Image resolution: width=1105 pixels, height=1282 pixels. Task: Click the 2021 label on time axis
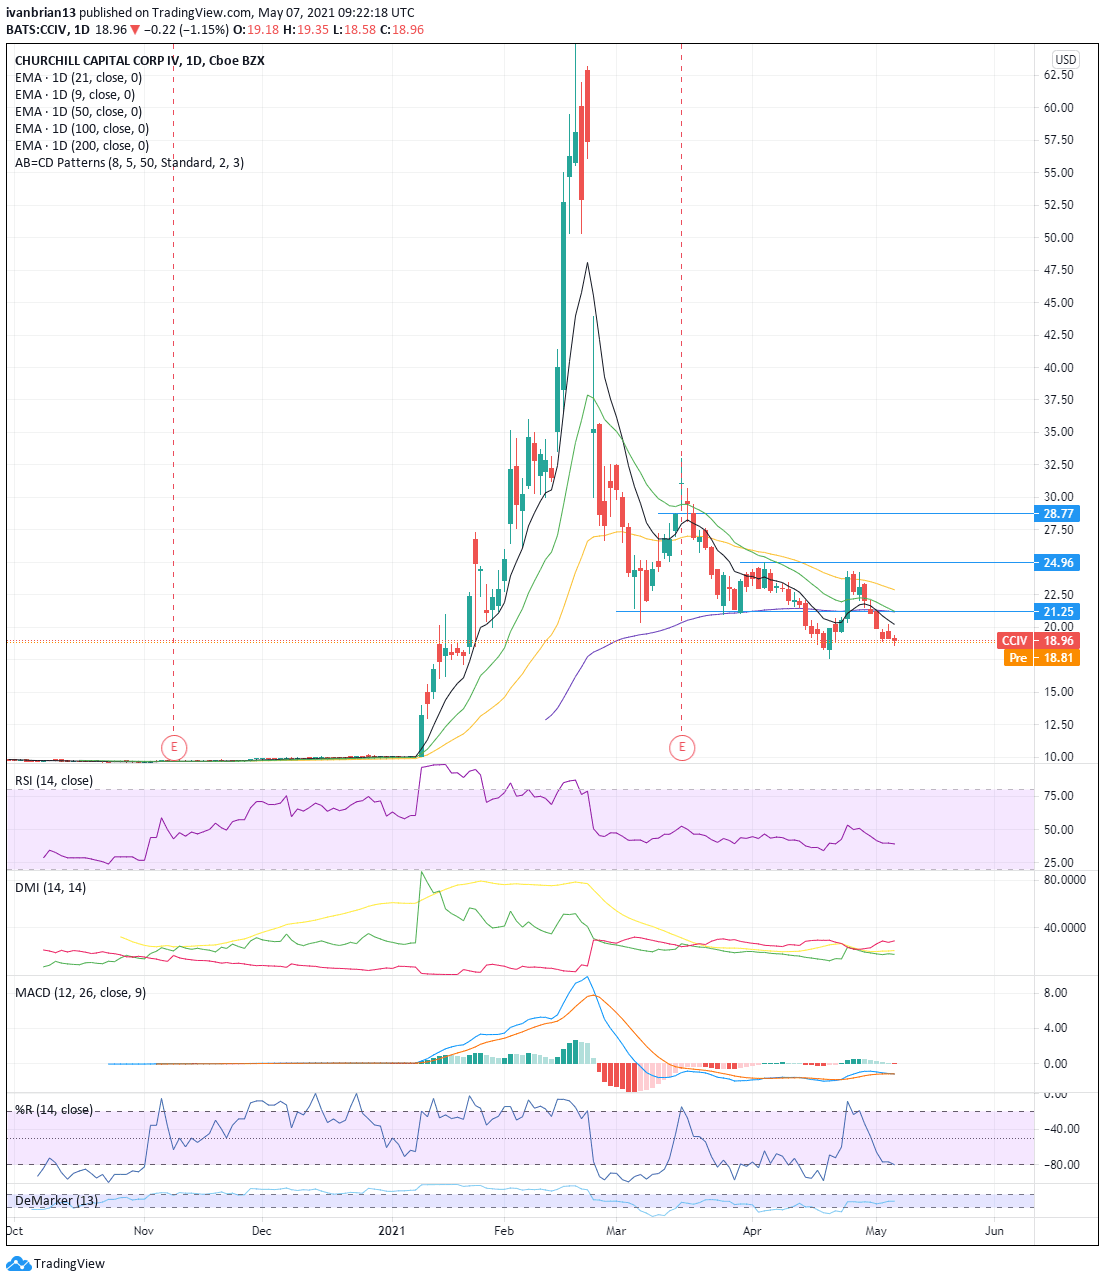(392, 1231)
